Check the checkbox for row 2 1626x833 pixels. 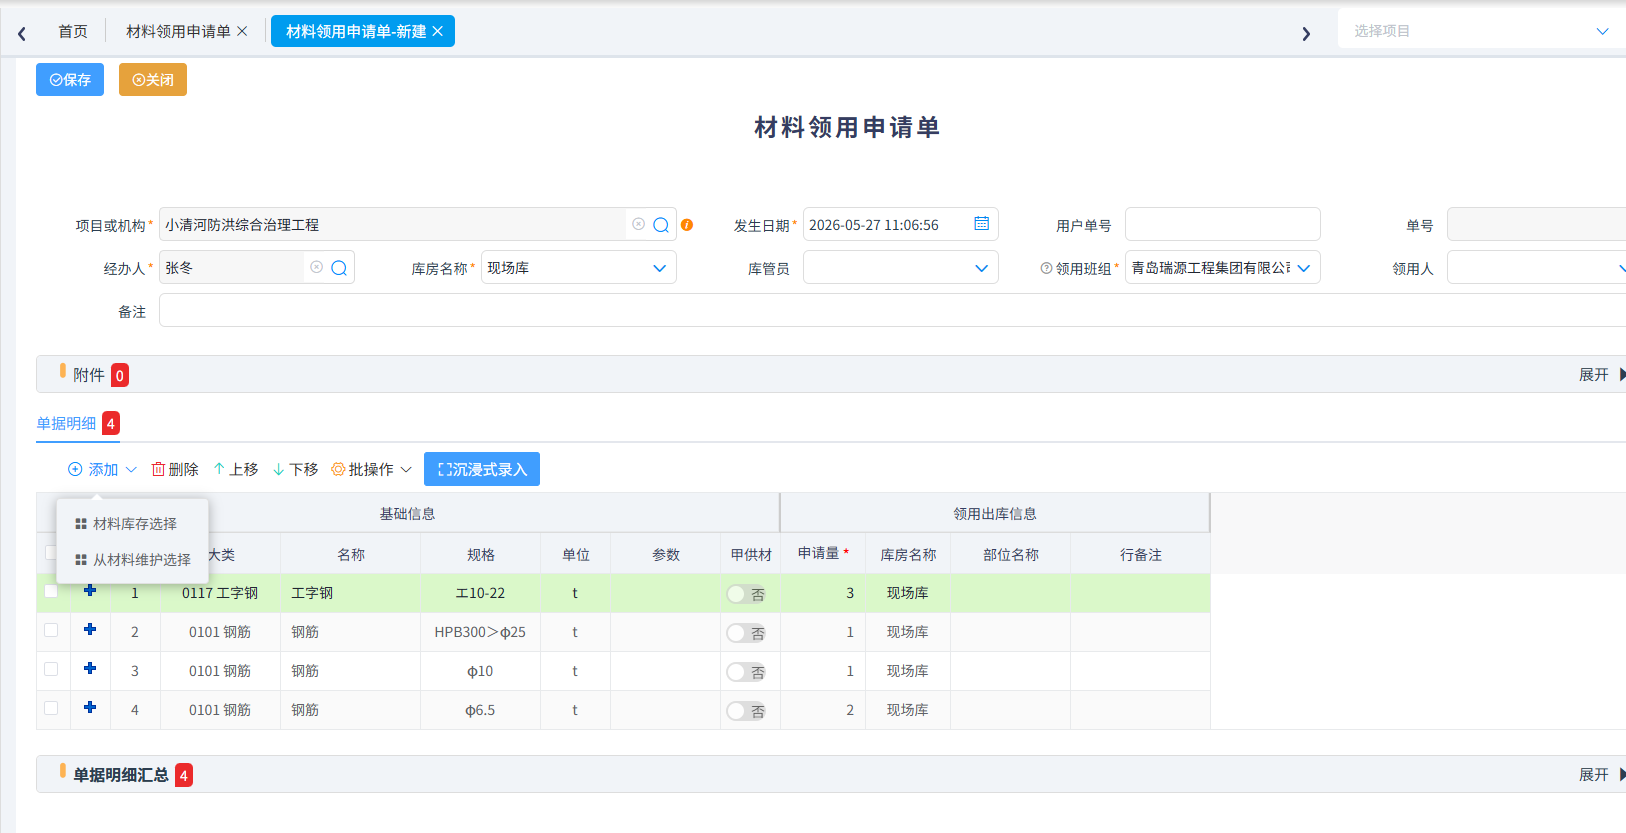(51, 630)
